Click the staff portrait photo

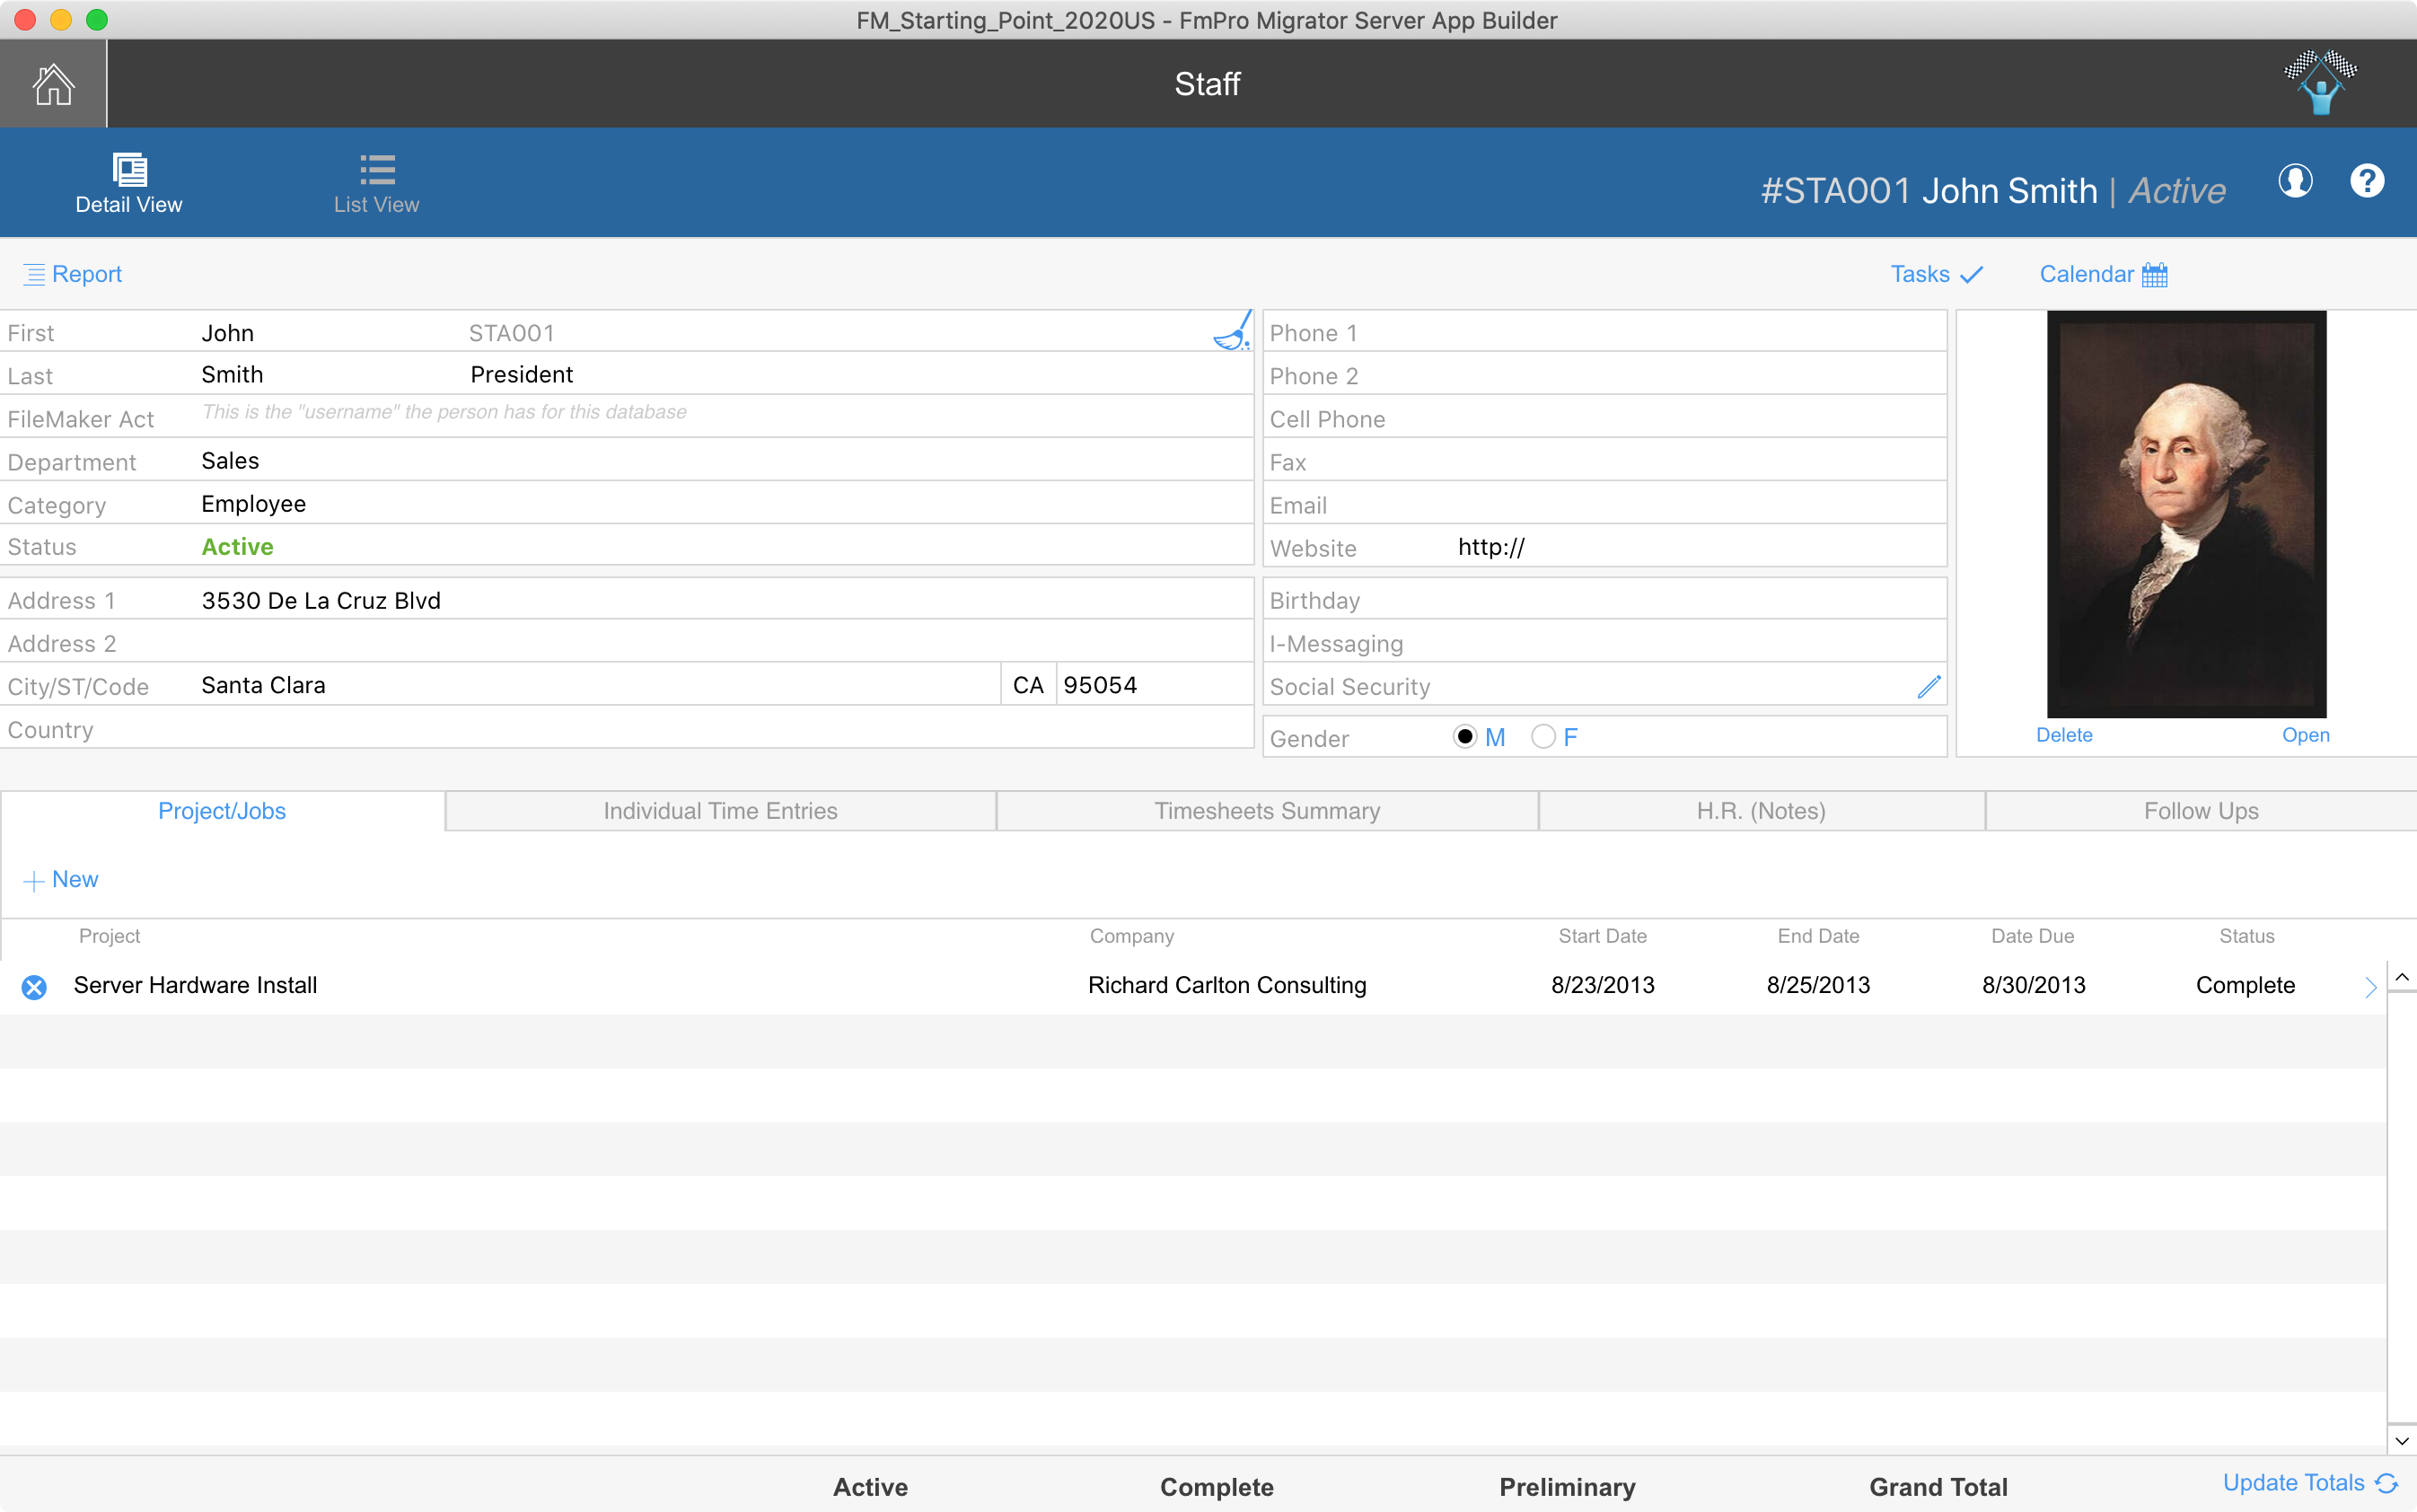point(2186,514)
